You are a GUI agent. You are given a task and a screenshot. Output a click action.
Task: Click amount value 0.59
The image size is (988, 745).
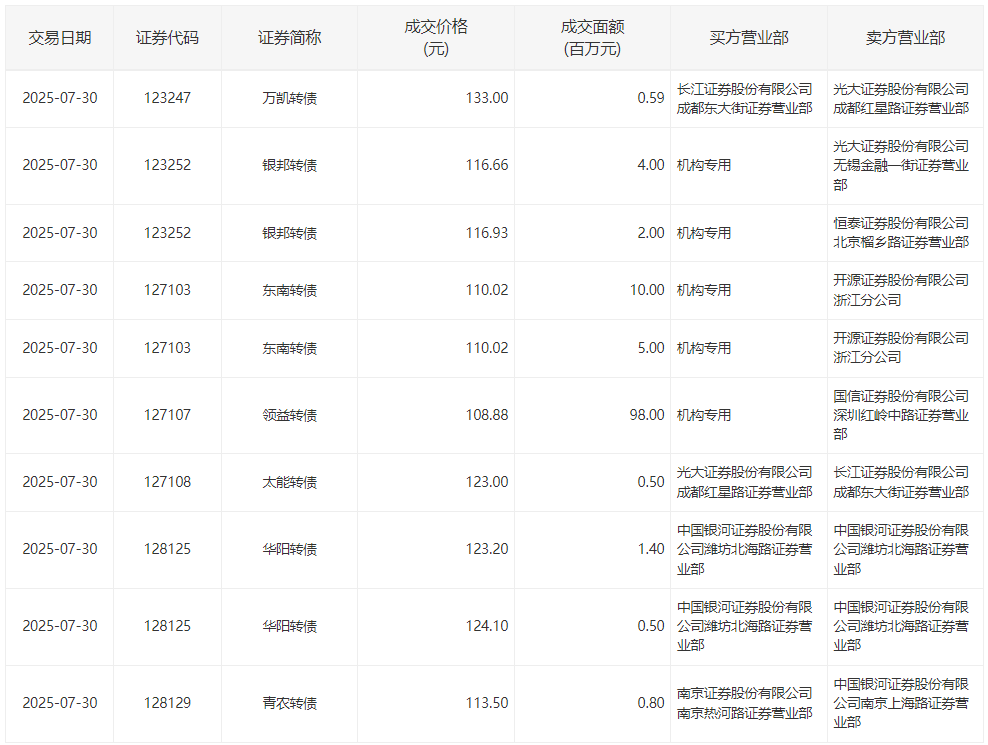(x=650, y=98)
